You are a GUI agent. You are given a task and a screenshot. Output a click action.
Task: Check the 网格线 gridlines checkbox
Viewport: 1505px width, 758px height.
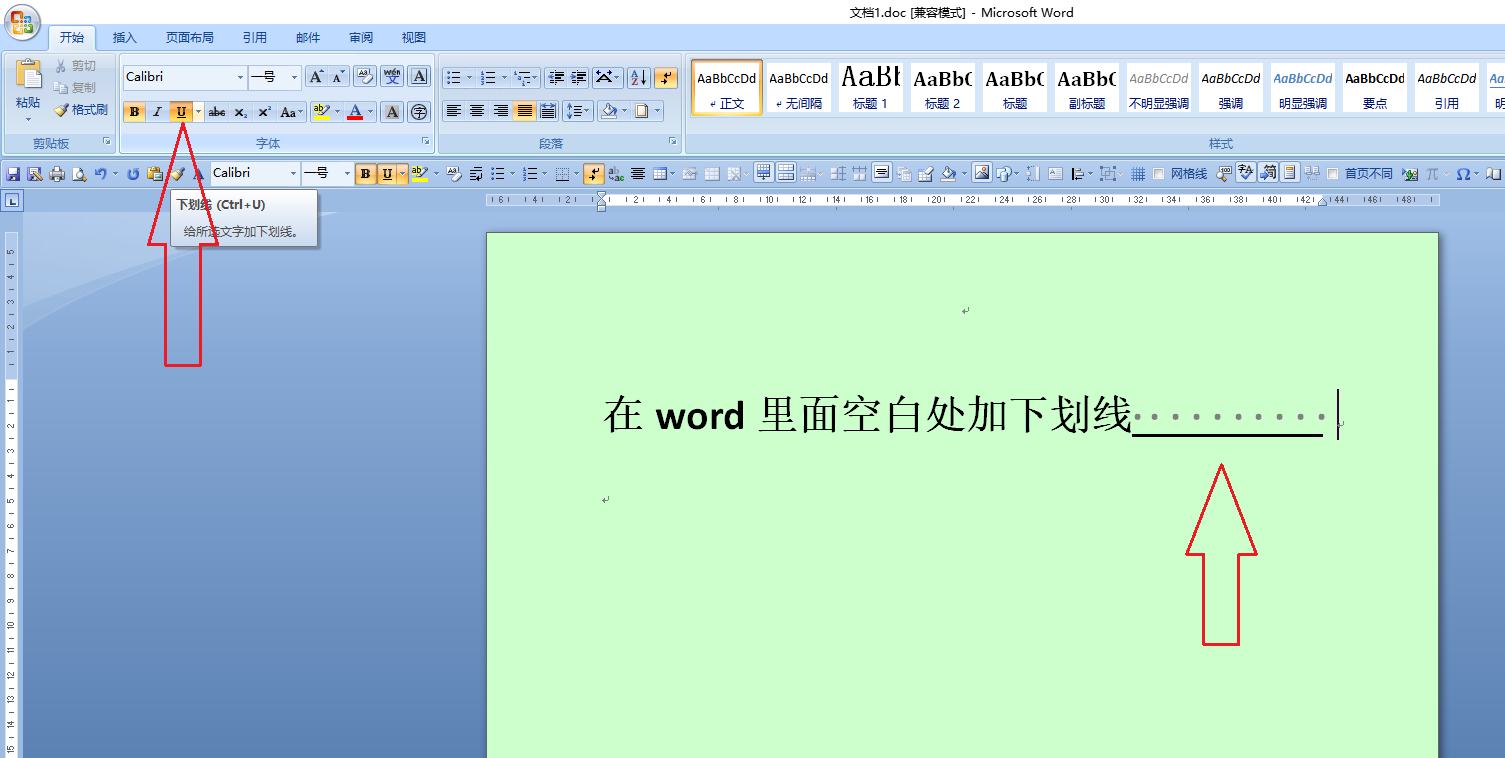pyautogui.click(x=1159, y=174)
